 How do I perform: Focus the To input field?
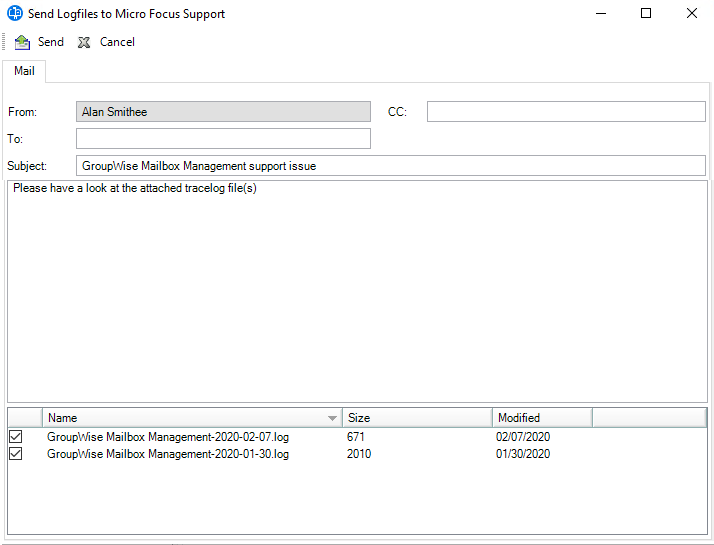point(223,138)
